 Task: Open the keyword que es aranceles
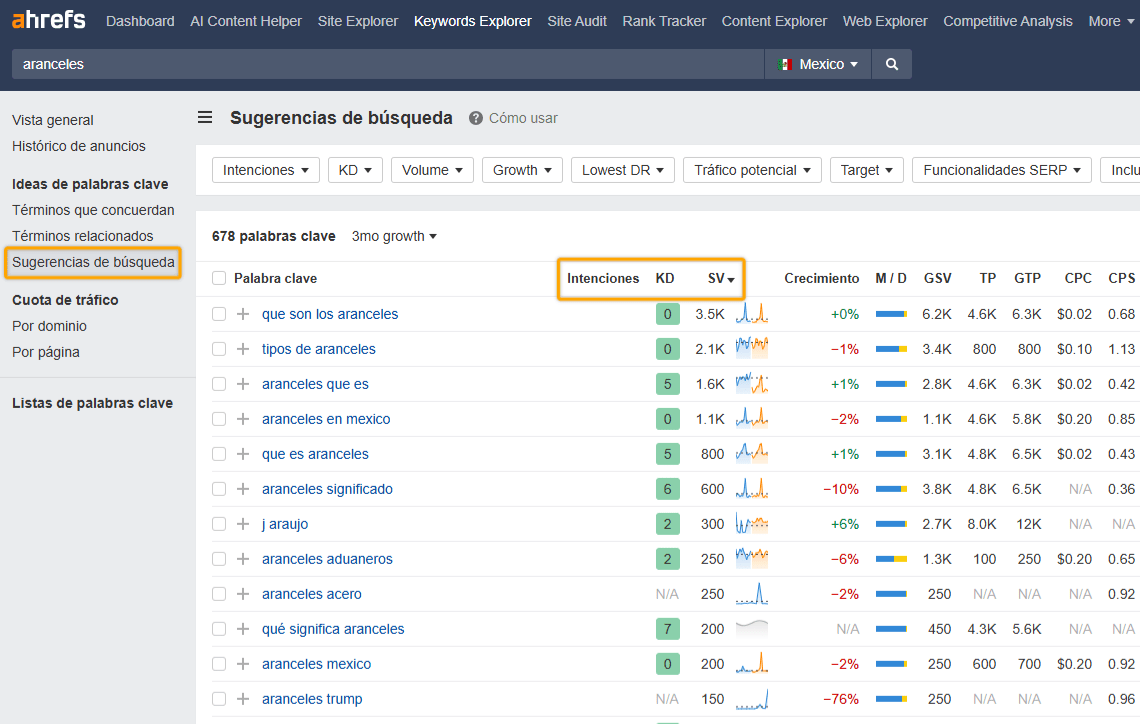[x=314, y=453]
